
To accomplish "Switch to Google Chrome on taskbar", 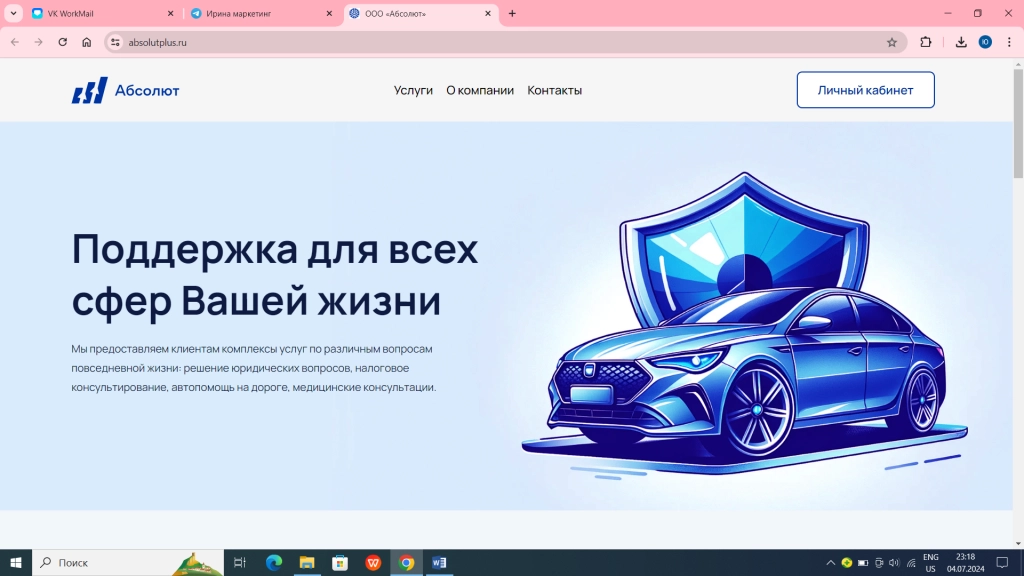I will click(x=406, y=562).
